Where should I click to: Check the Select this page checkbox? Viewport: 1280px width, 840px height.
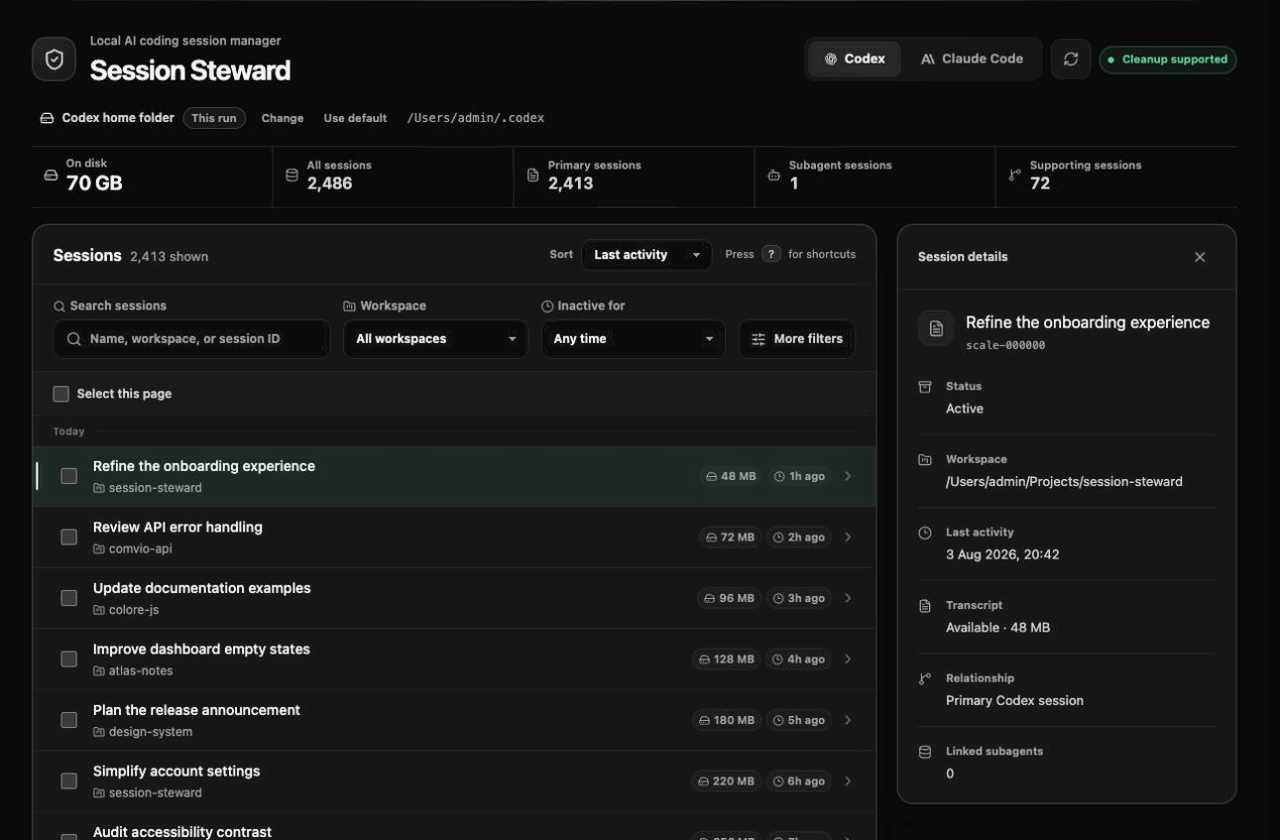(x=61, y=394)
